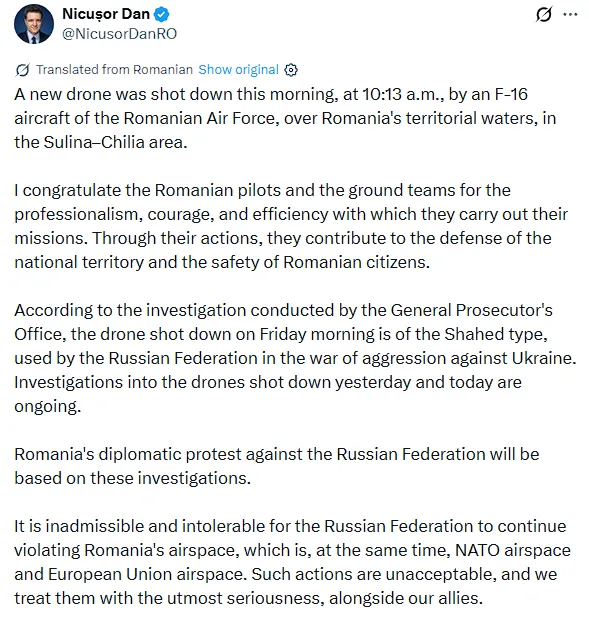Open translation settings gear icon
Viewport: 589px width, 622px height.
click(x=291, y=70)
